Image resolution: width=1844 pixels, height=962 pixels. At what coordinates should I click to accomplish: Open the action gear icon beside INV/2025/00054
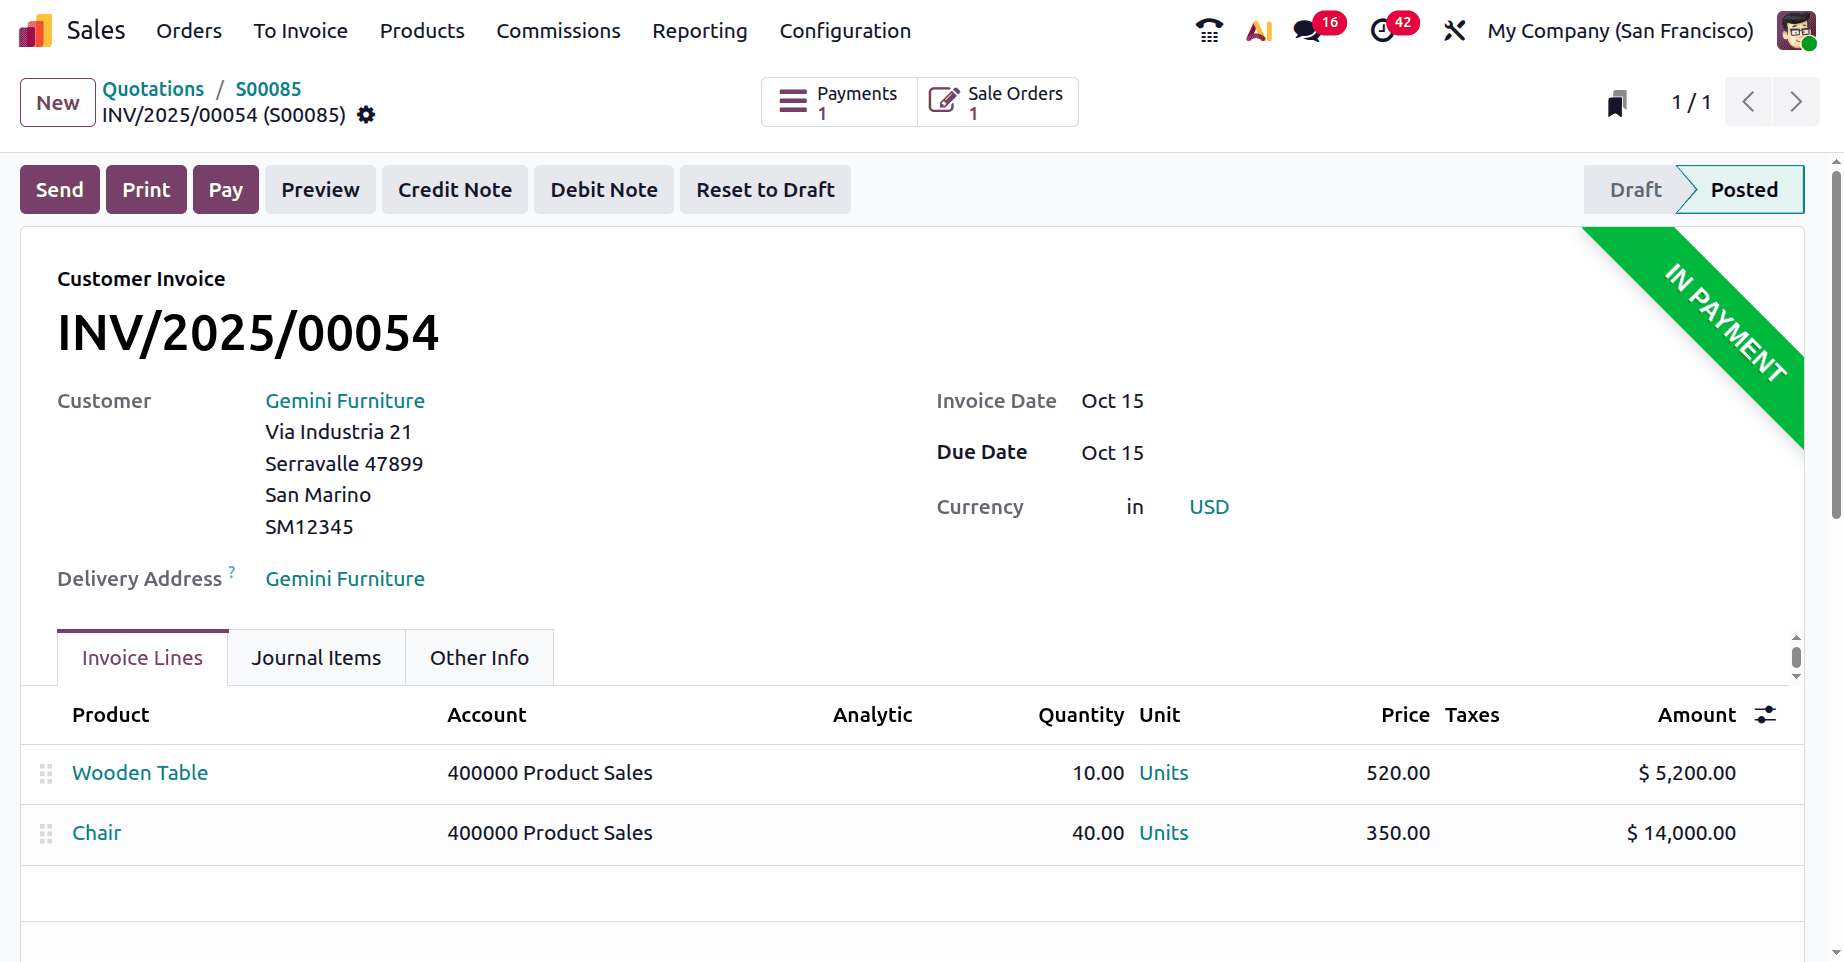click(365, 115)
